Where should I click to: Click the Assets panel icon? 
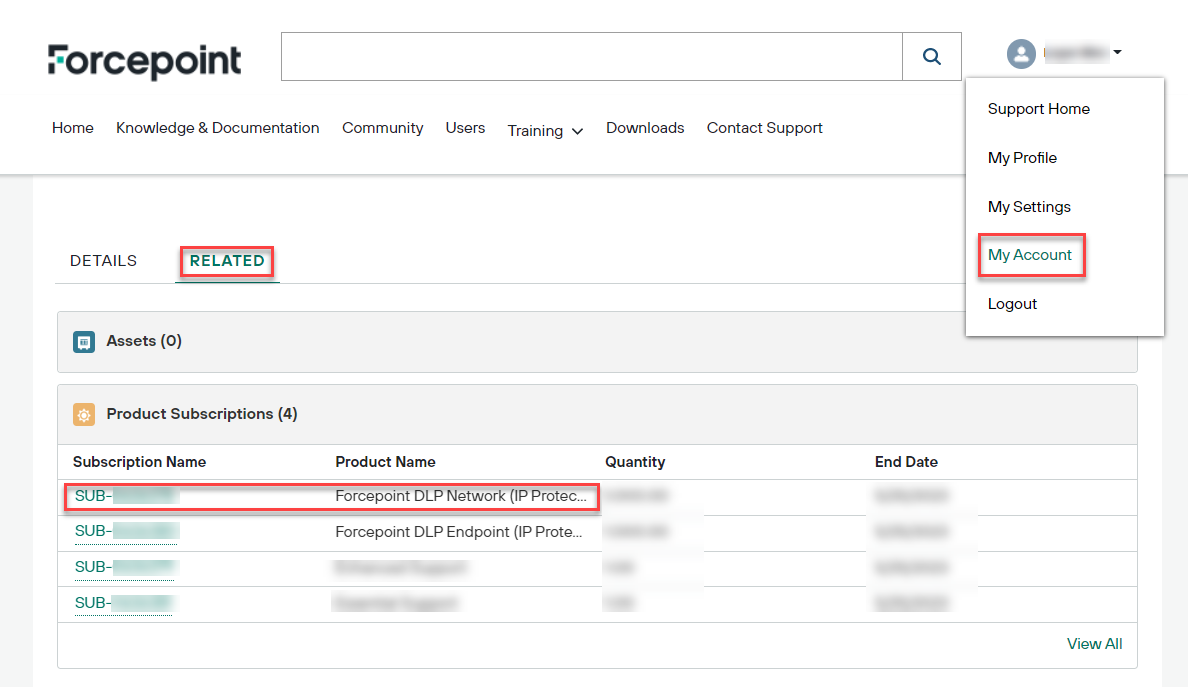click(83, 341)
